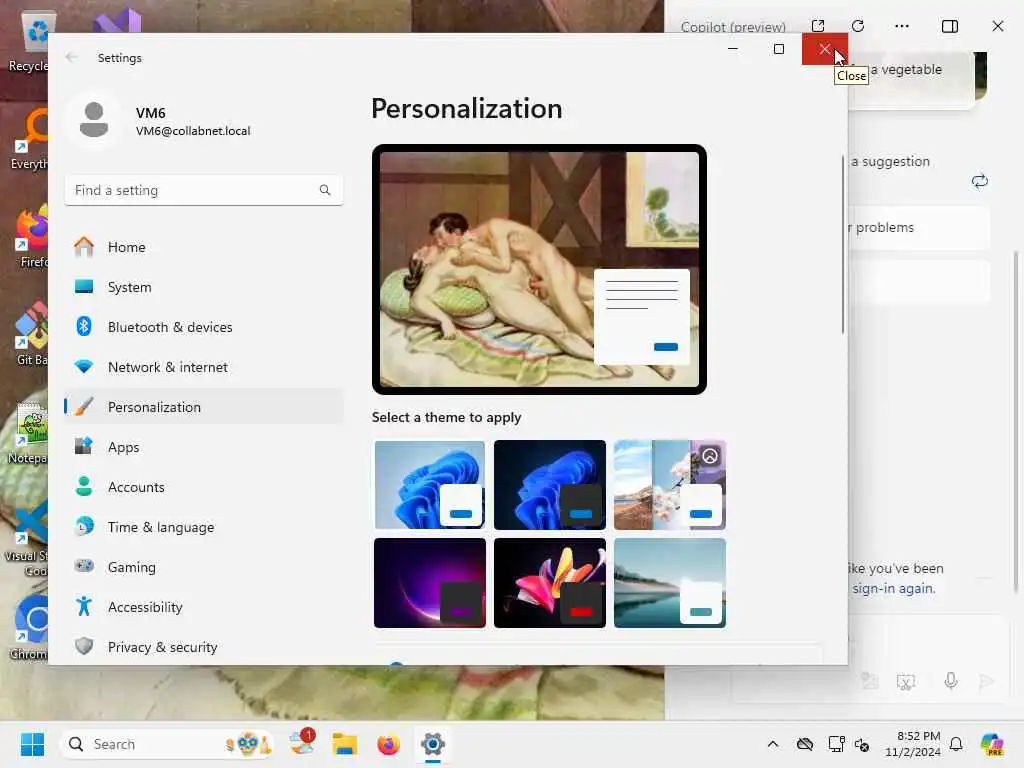Open Accounts settings
The height and width of the screenshot is (768, 1024).
point(204,487)
